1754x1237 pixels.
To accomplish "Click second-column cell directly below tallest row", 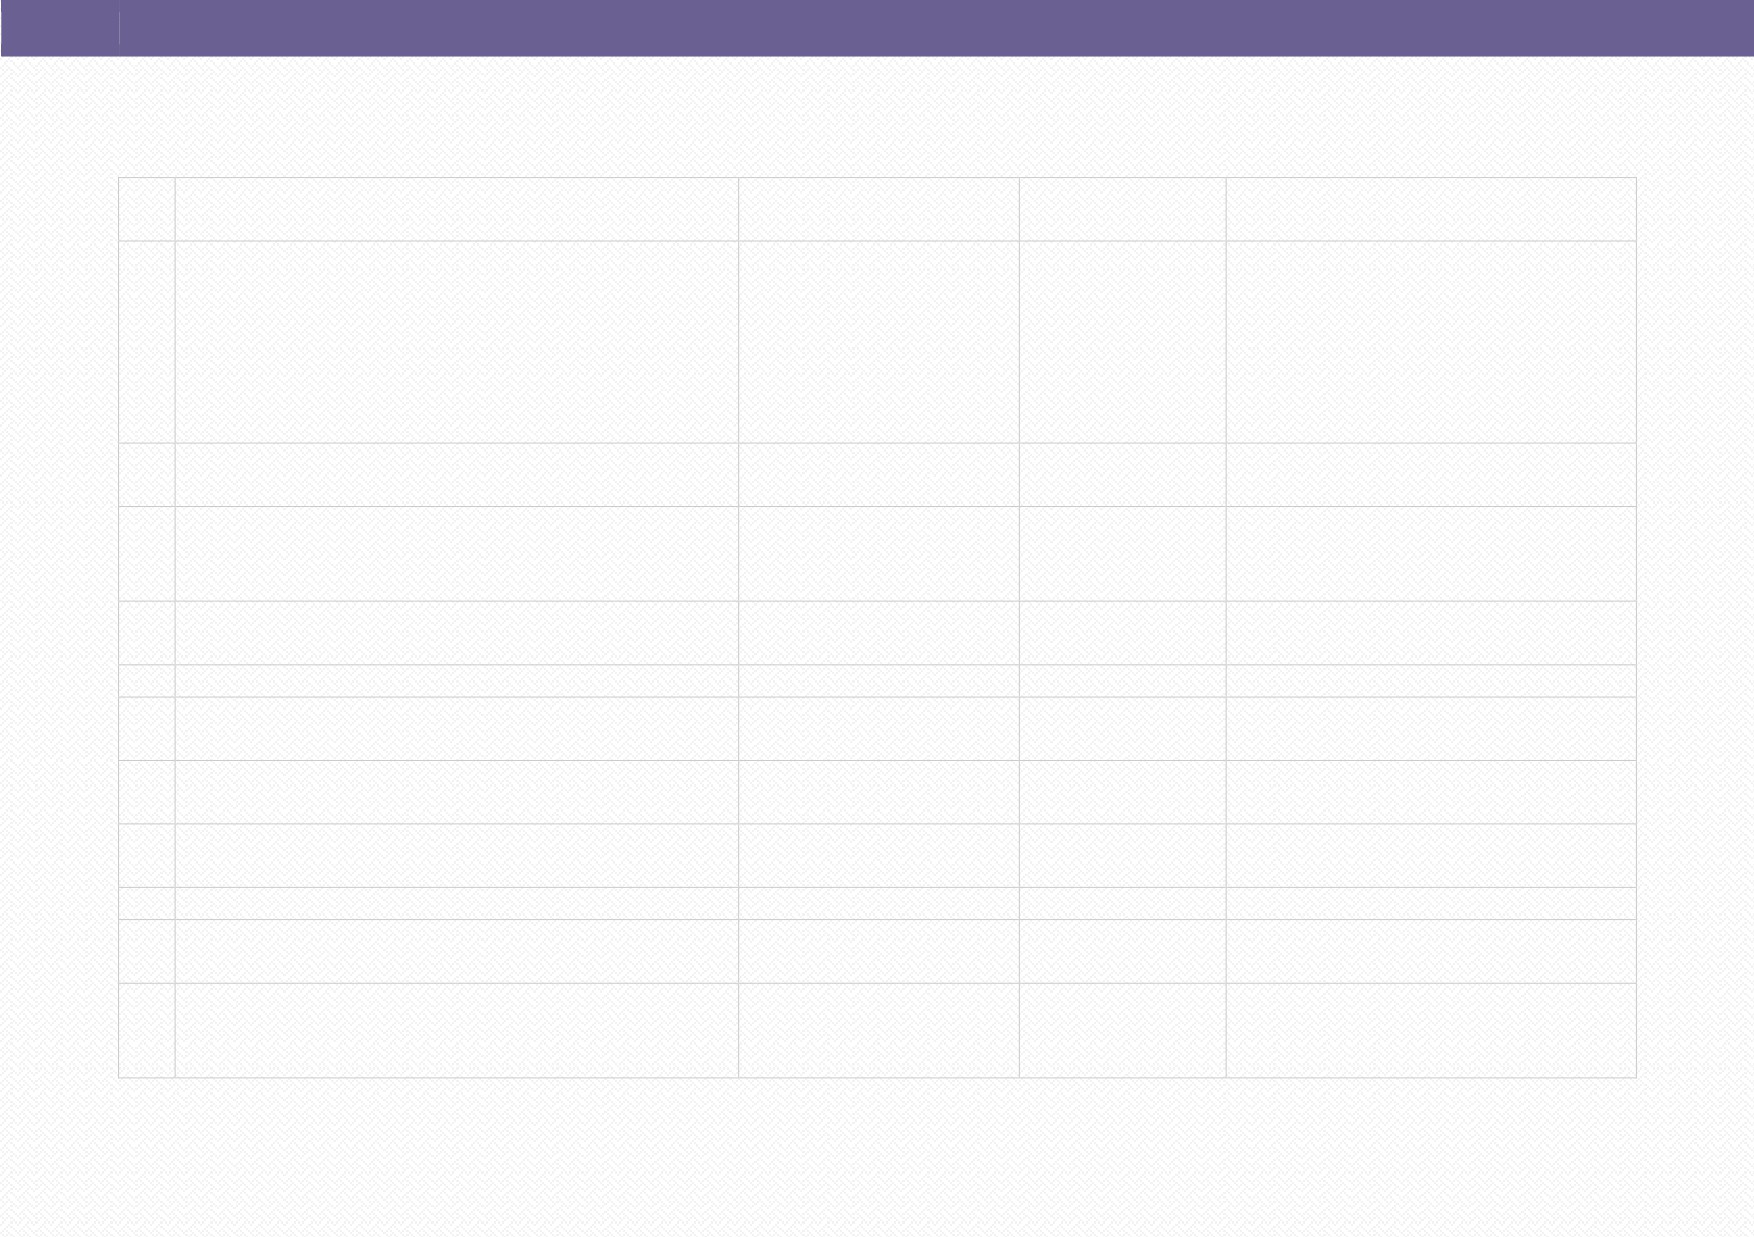I will 457,475.
